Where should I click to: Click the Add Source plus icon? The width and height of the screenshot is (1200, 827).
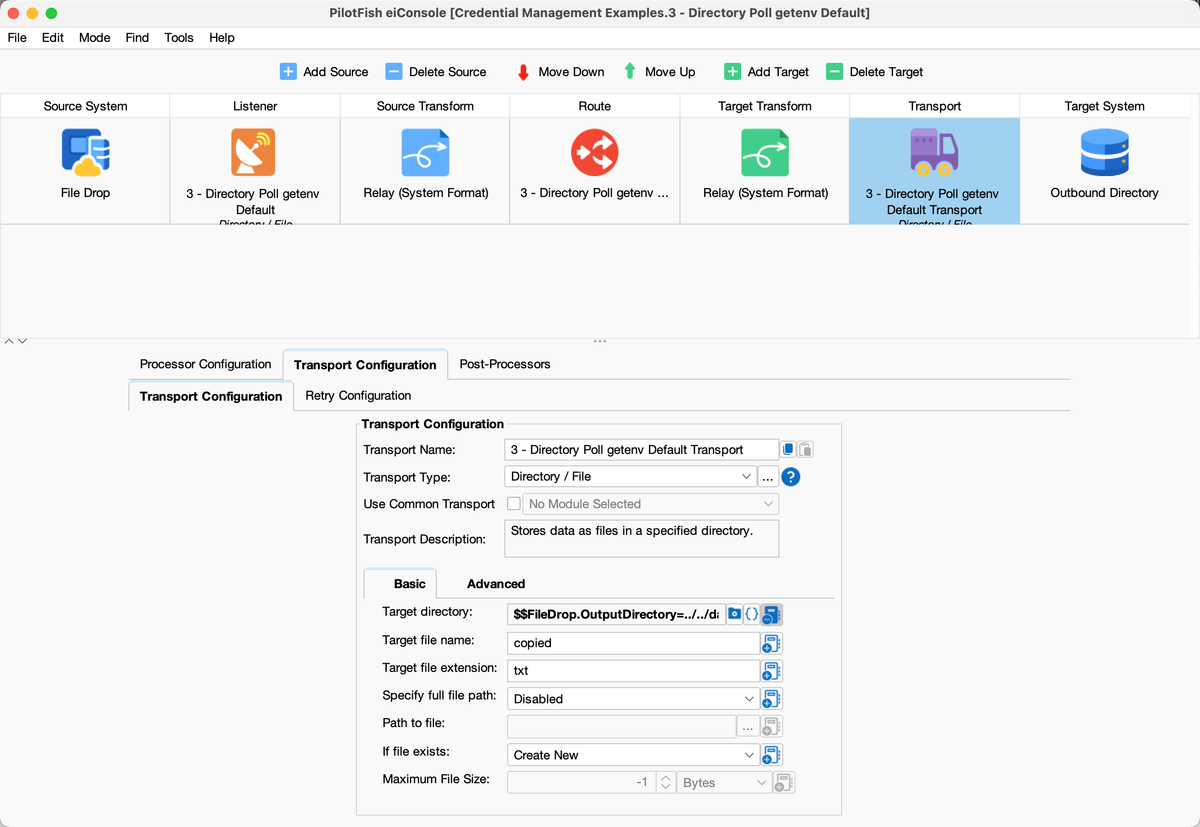pos(288,72)
